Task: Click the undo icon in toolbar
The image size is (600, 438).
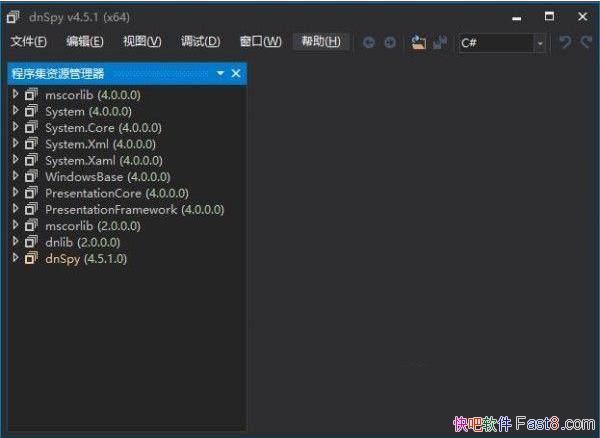Action: click(x=565, y=42)
